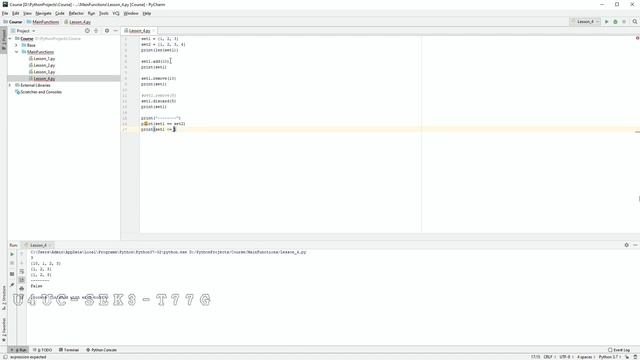The height and width of the screenshot is (360, 640).
Task: Open the File menu
Action: point(5,13)
